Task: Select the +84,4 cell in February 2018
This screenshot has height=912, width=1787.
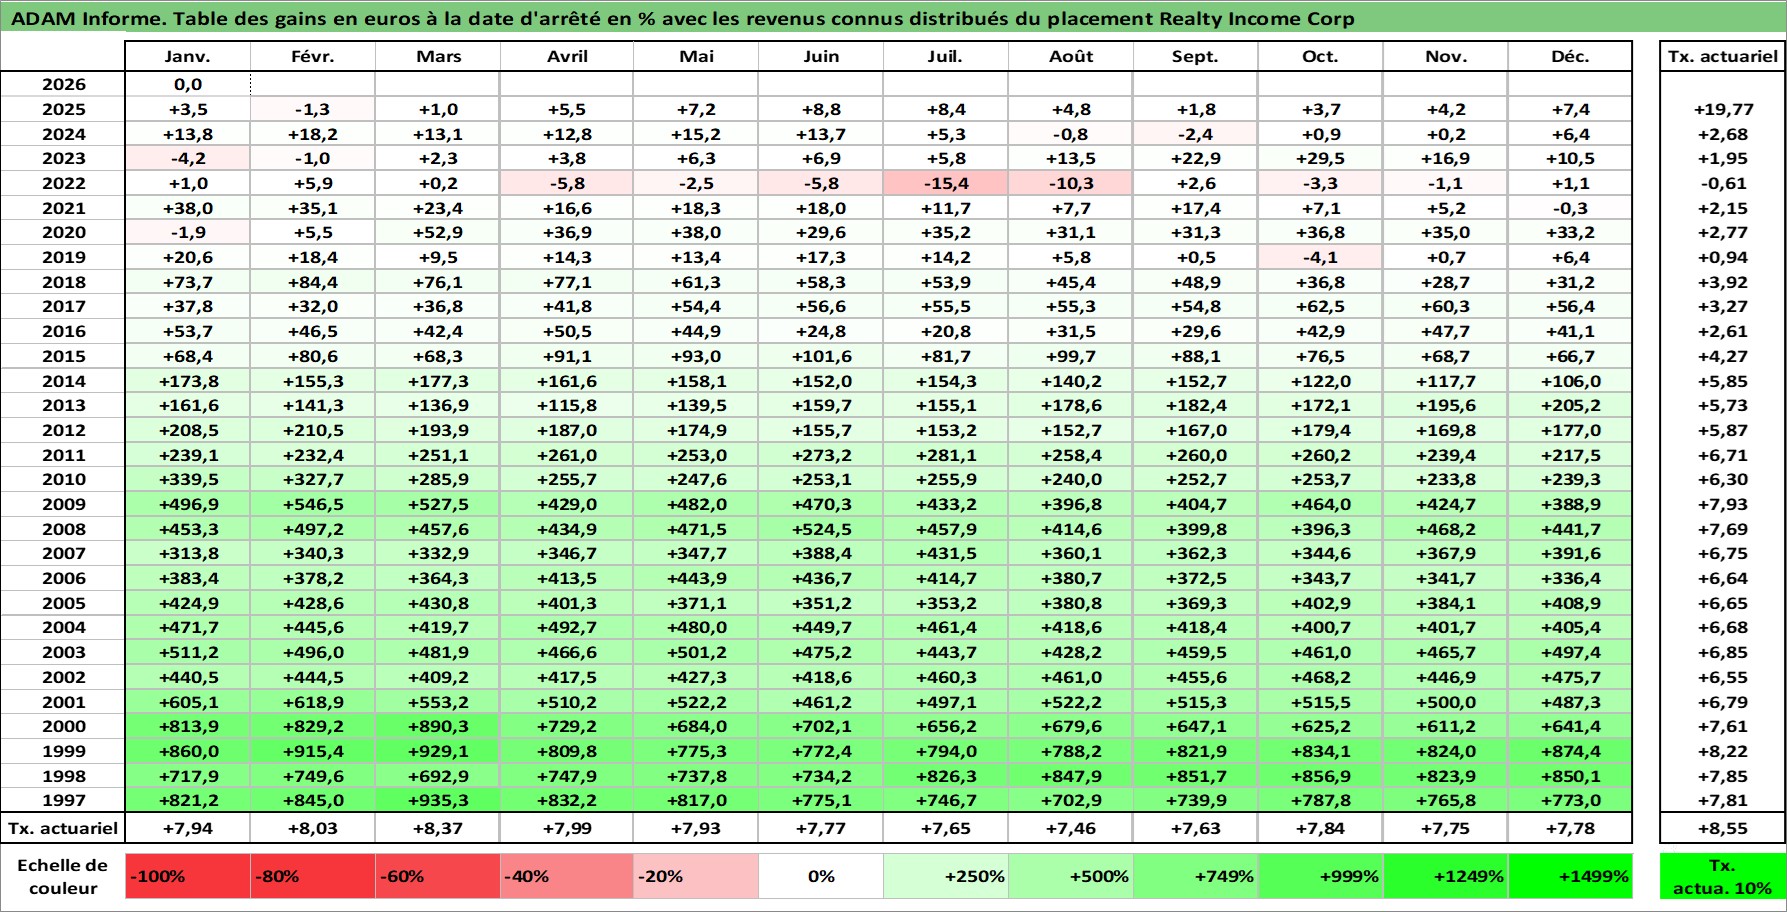Action: coord(313,282)
